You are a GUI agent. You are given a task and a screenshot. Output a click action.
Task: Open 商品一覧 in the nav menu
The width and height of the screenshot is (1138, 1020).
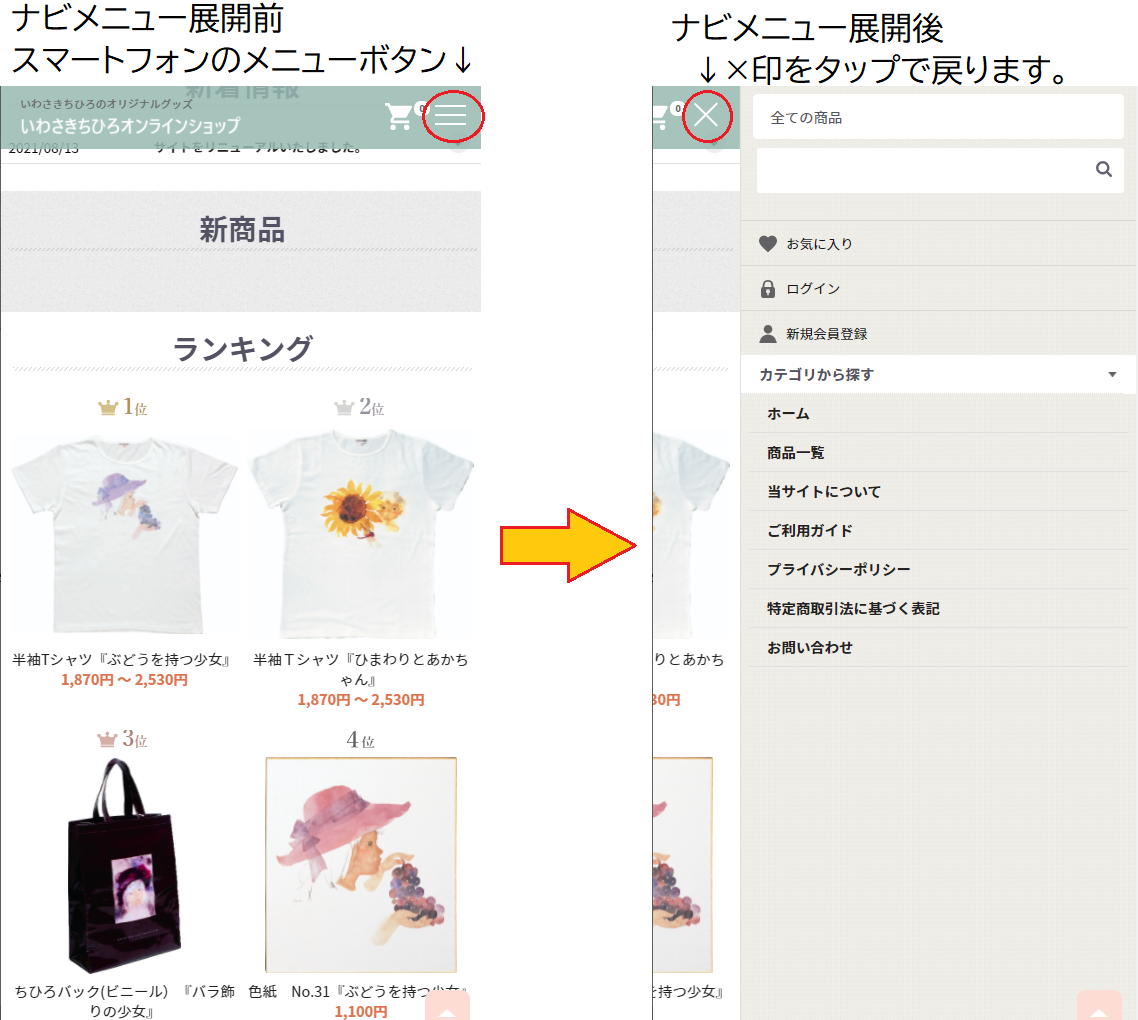795,453
